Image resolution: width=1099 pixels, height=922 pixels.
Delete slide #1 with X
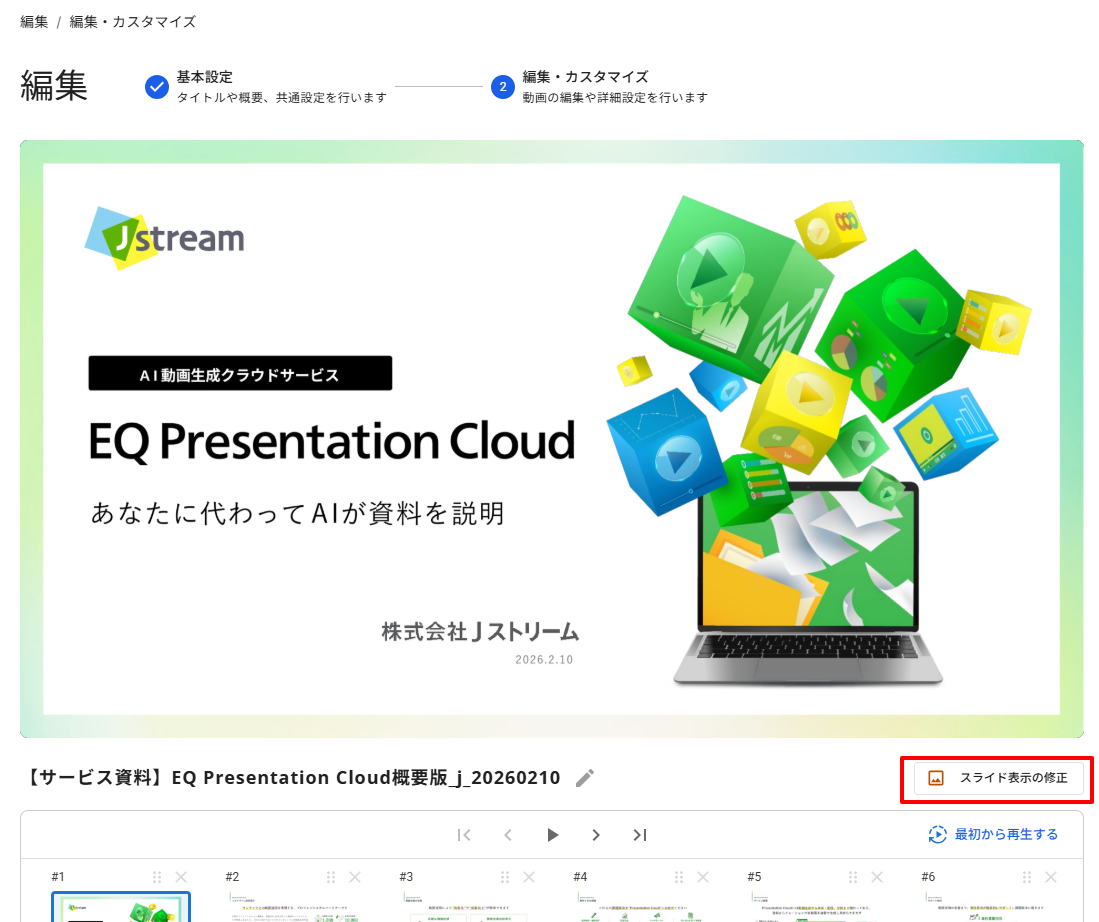(181, 877)
